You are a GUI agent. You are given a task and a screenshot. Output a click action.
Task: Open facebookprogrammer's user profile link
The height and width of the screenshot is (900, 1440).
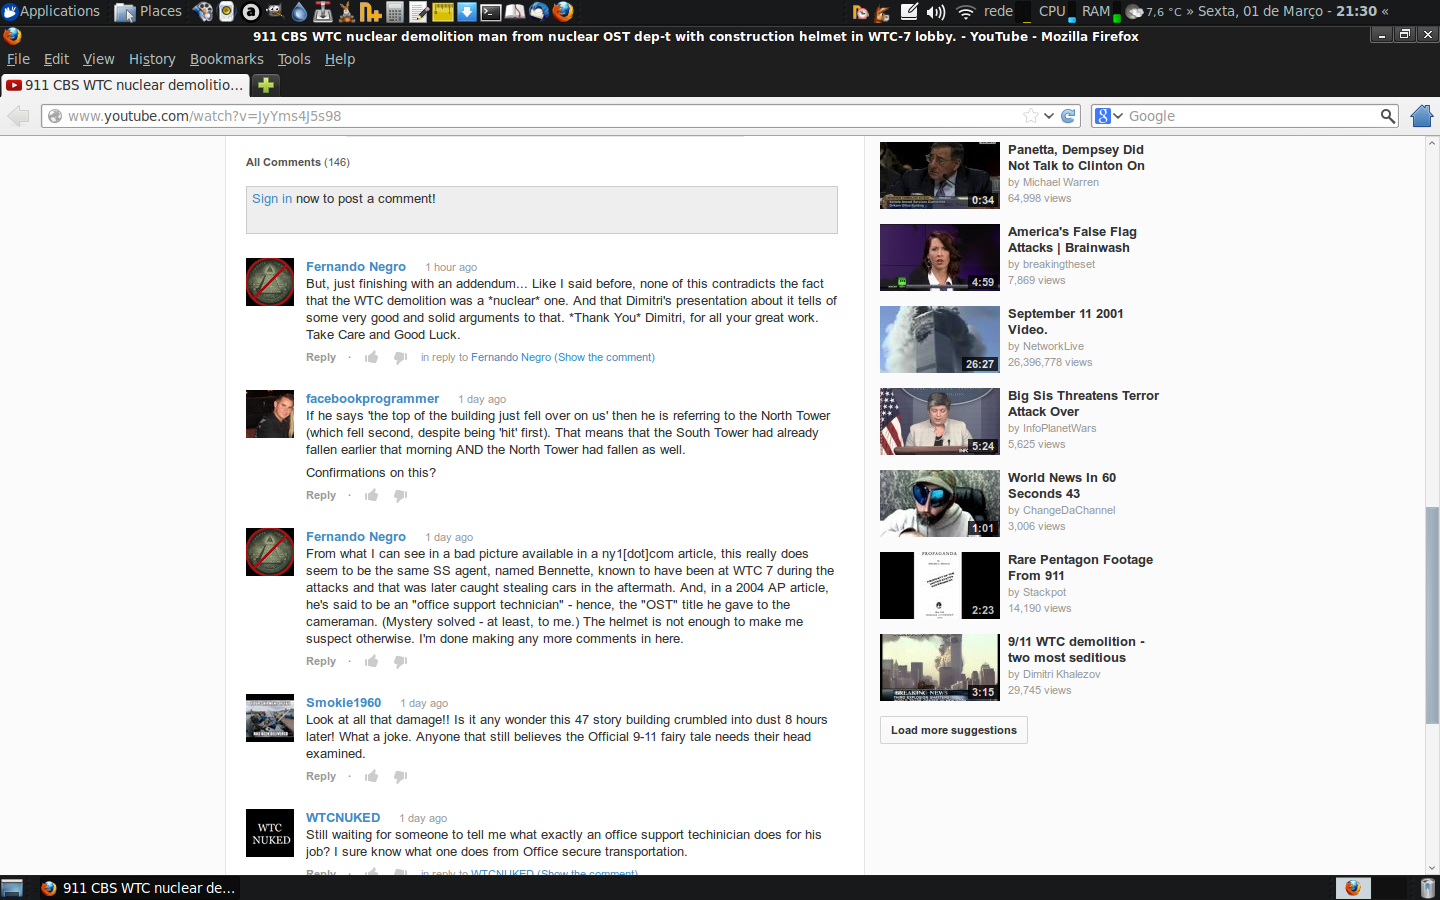coord(372,398)
